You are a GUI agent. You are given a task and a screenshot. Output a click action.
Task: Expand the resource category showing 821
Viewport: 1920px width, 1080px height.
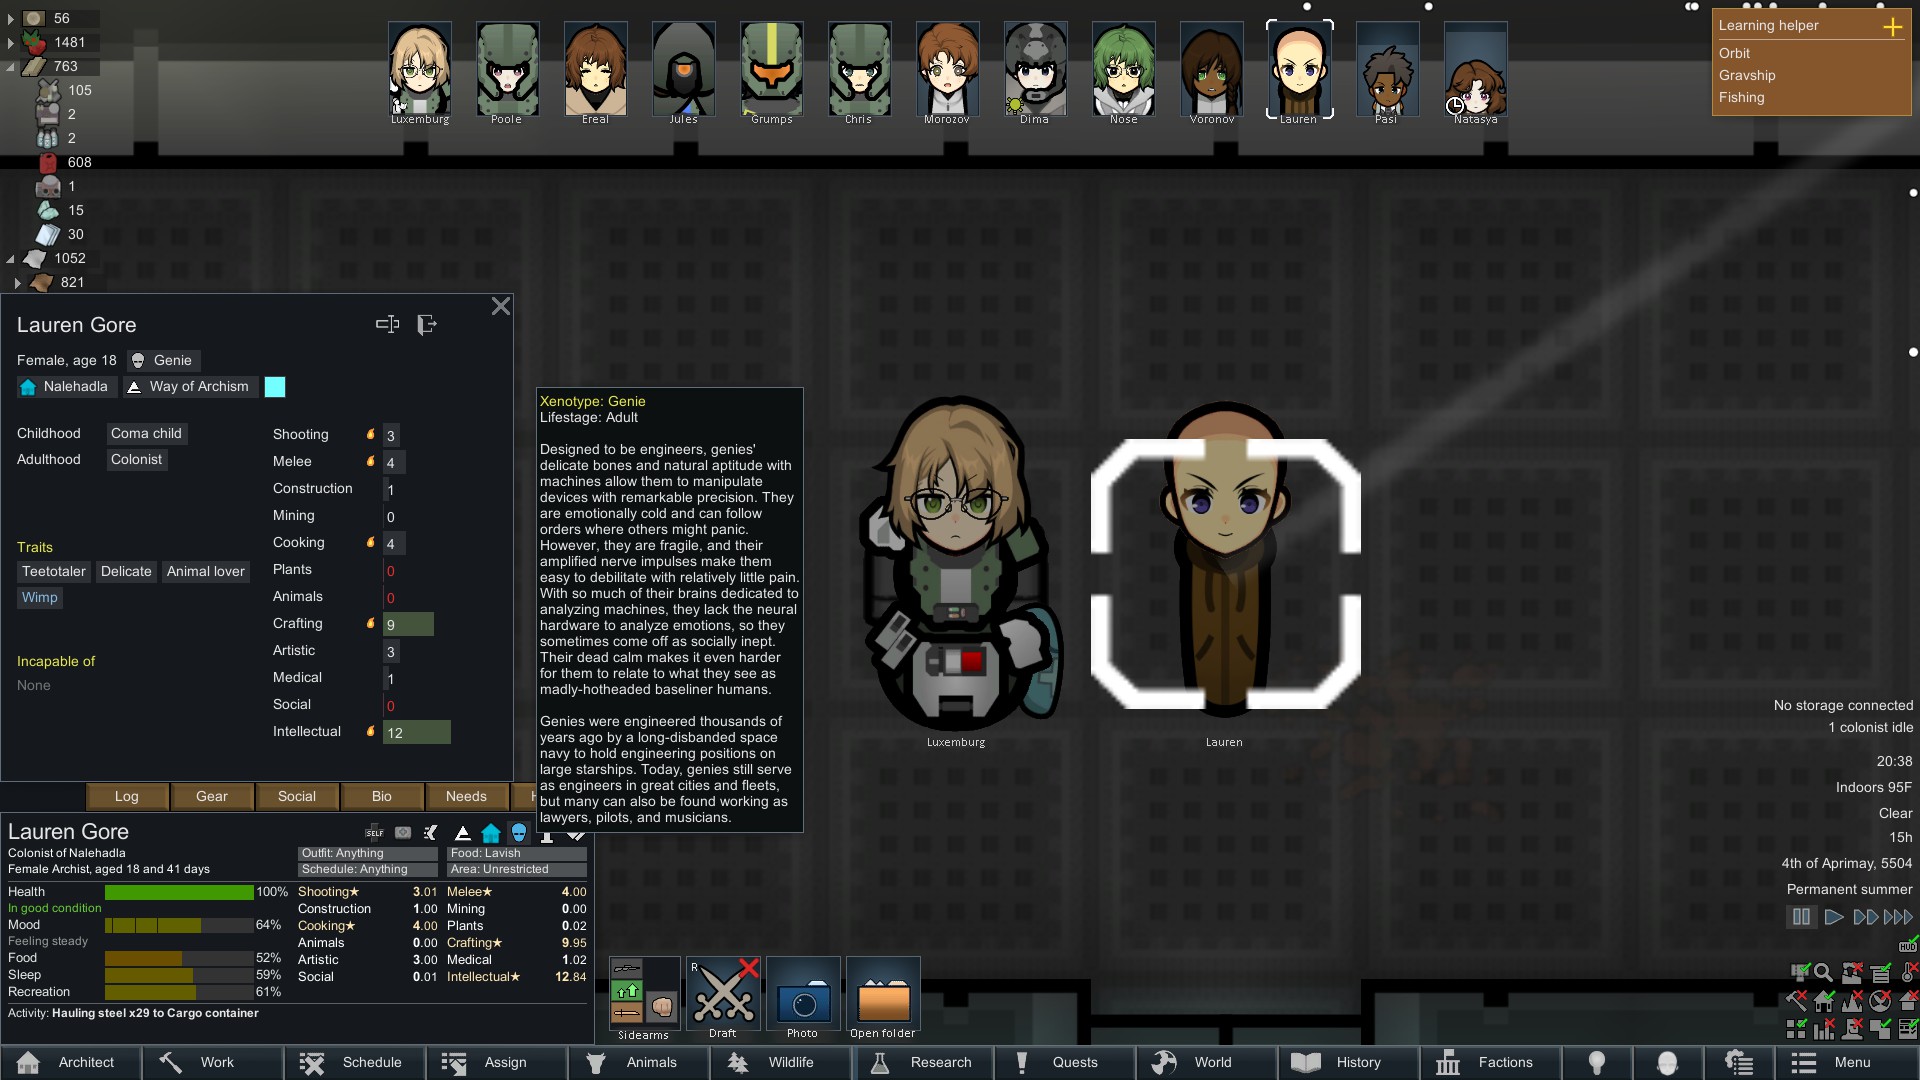coord(17,282)
